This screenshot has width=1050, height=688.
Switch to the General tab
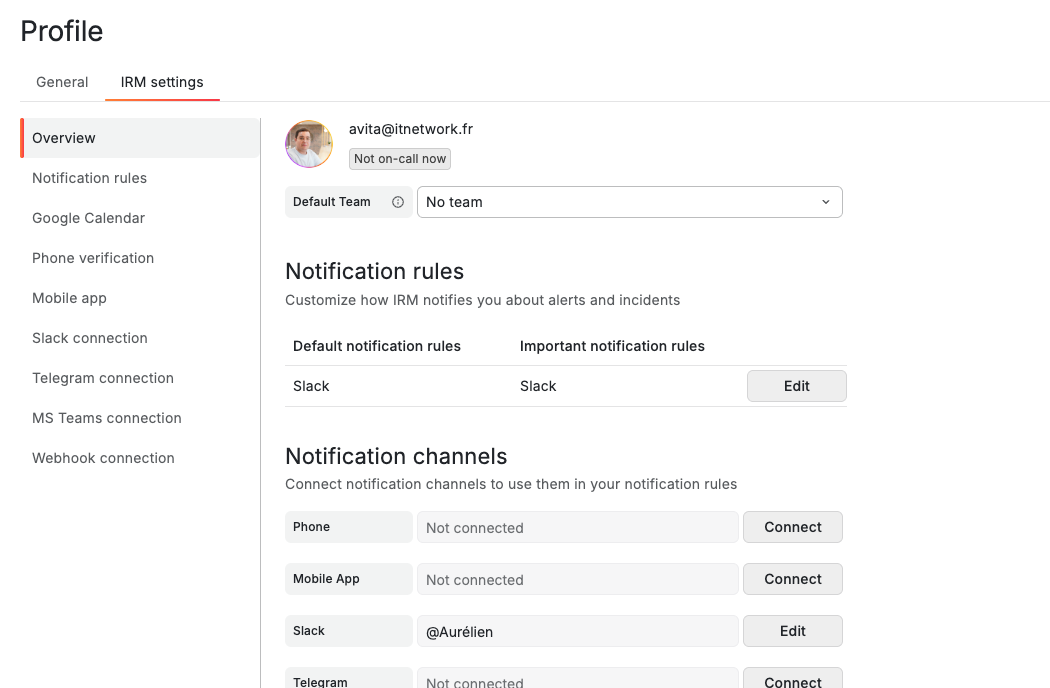coord(61,82)
